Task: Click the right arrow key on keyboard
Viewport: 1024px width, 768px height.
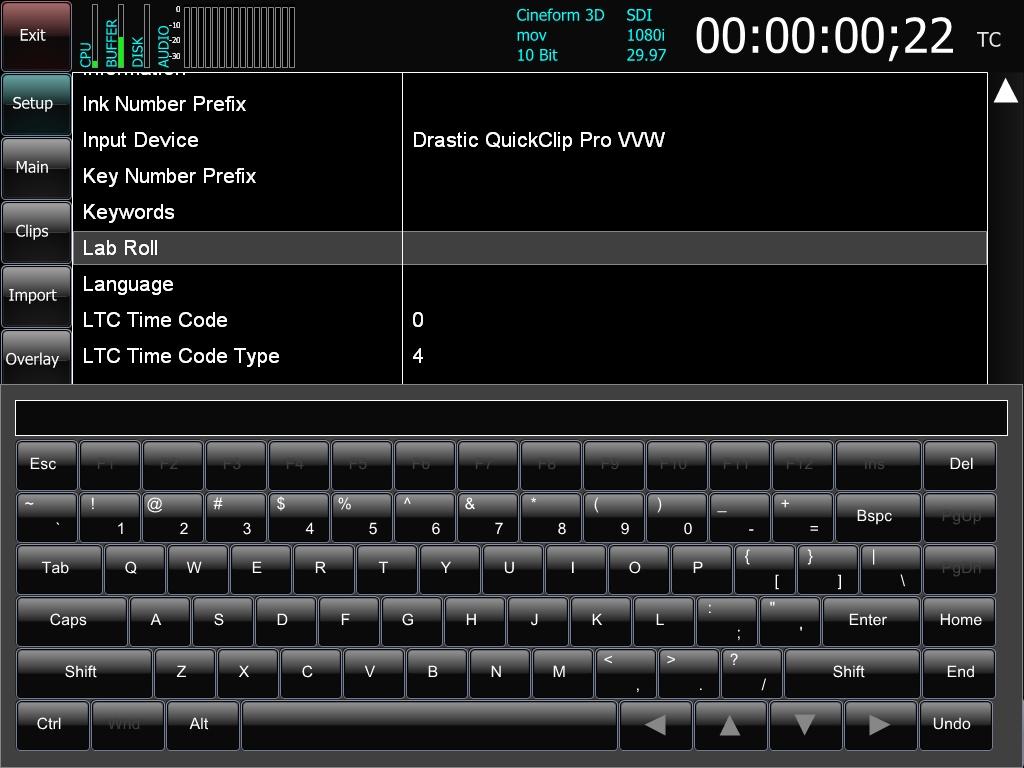Action: click(x=880, y=725)
